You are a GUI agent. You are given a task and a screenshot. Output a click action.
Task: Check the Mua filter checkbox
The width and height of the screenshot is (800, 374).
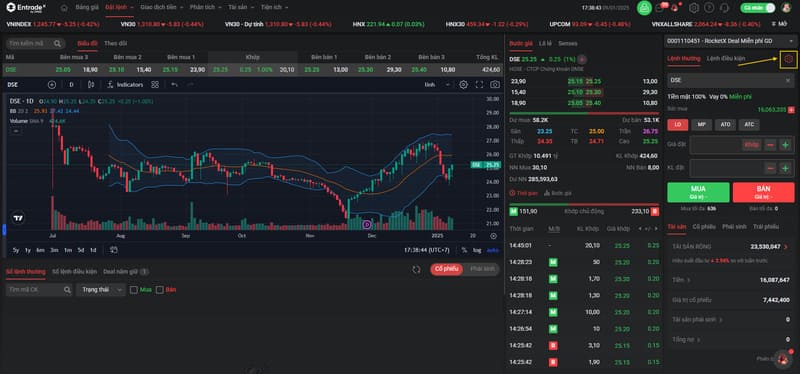[x=134, y=290]
